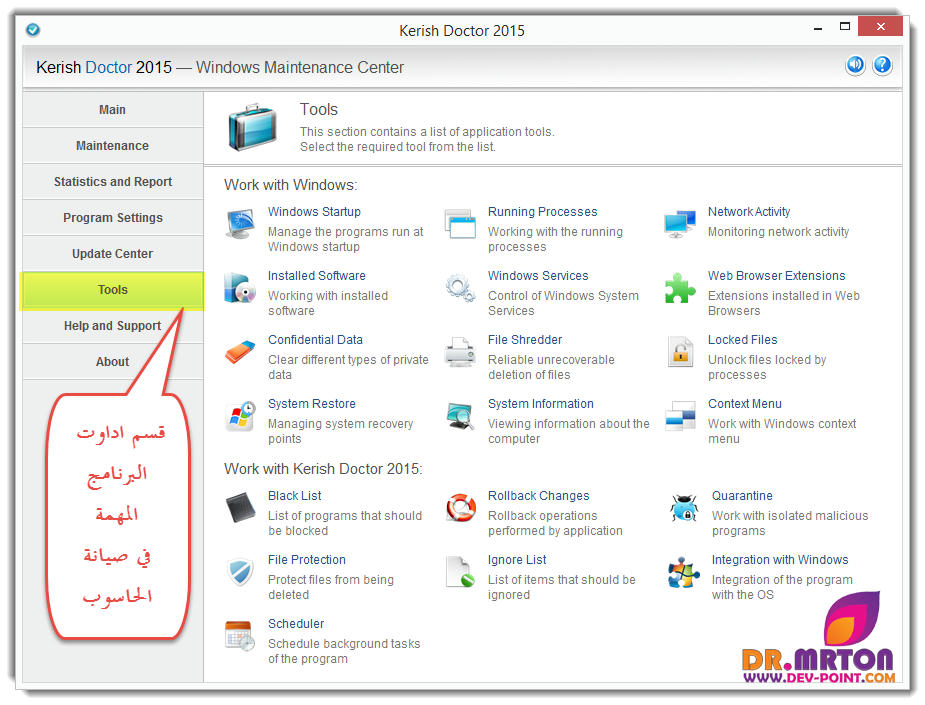Open the Locked Files link
This screenshot has width=925, height=705.
(742, 340)
